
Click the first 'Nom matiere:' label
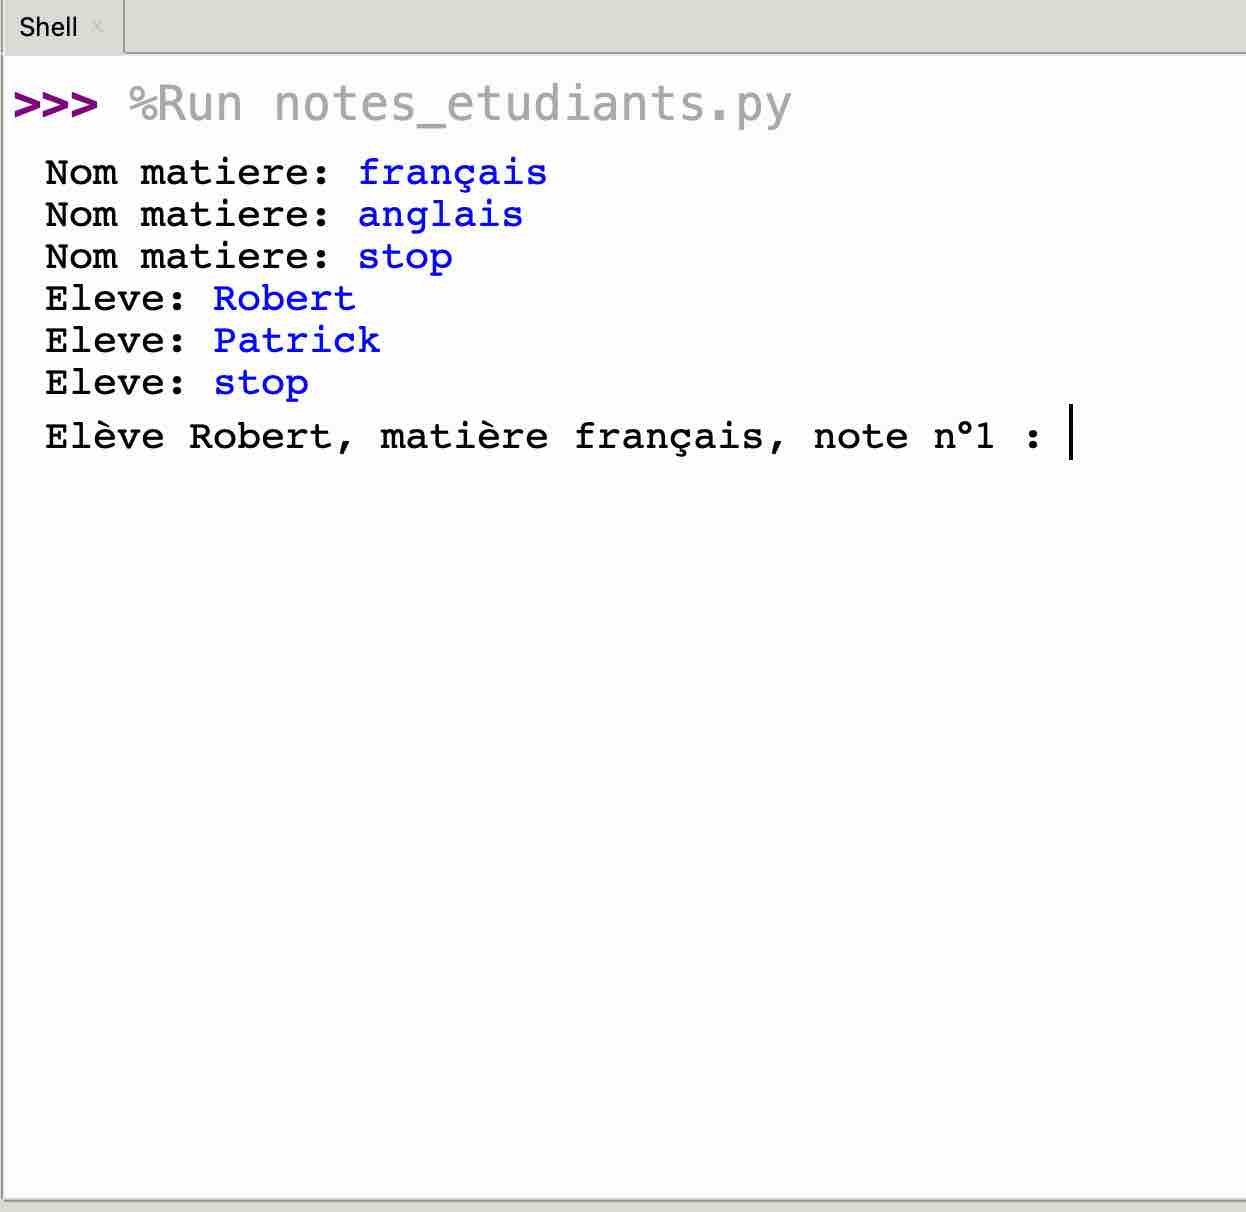(187, 173)
